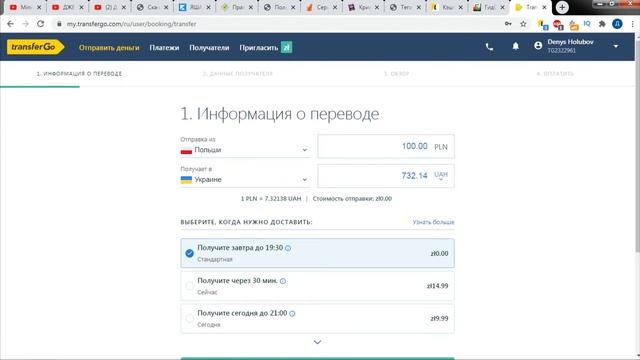Expand more delivery options chevron
This screenshot has width=640, height=360.
[318, 342]
